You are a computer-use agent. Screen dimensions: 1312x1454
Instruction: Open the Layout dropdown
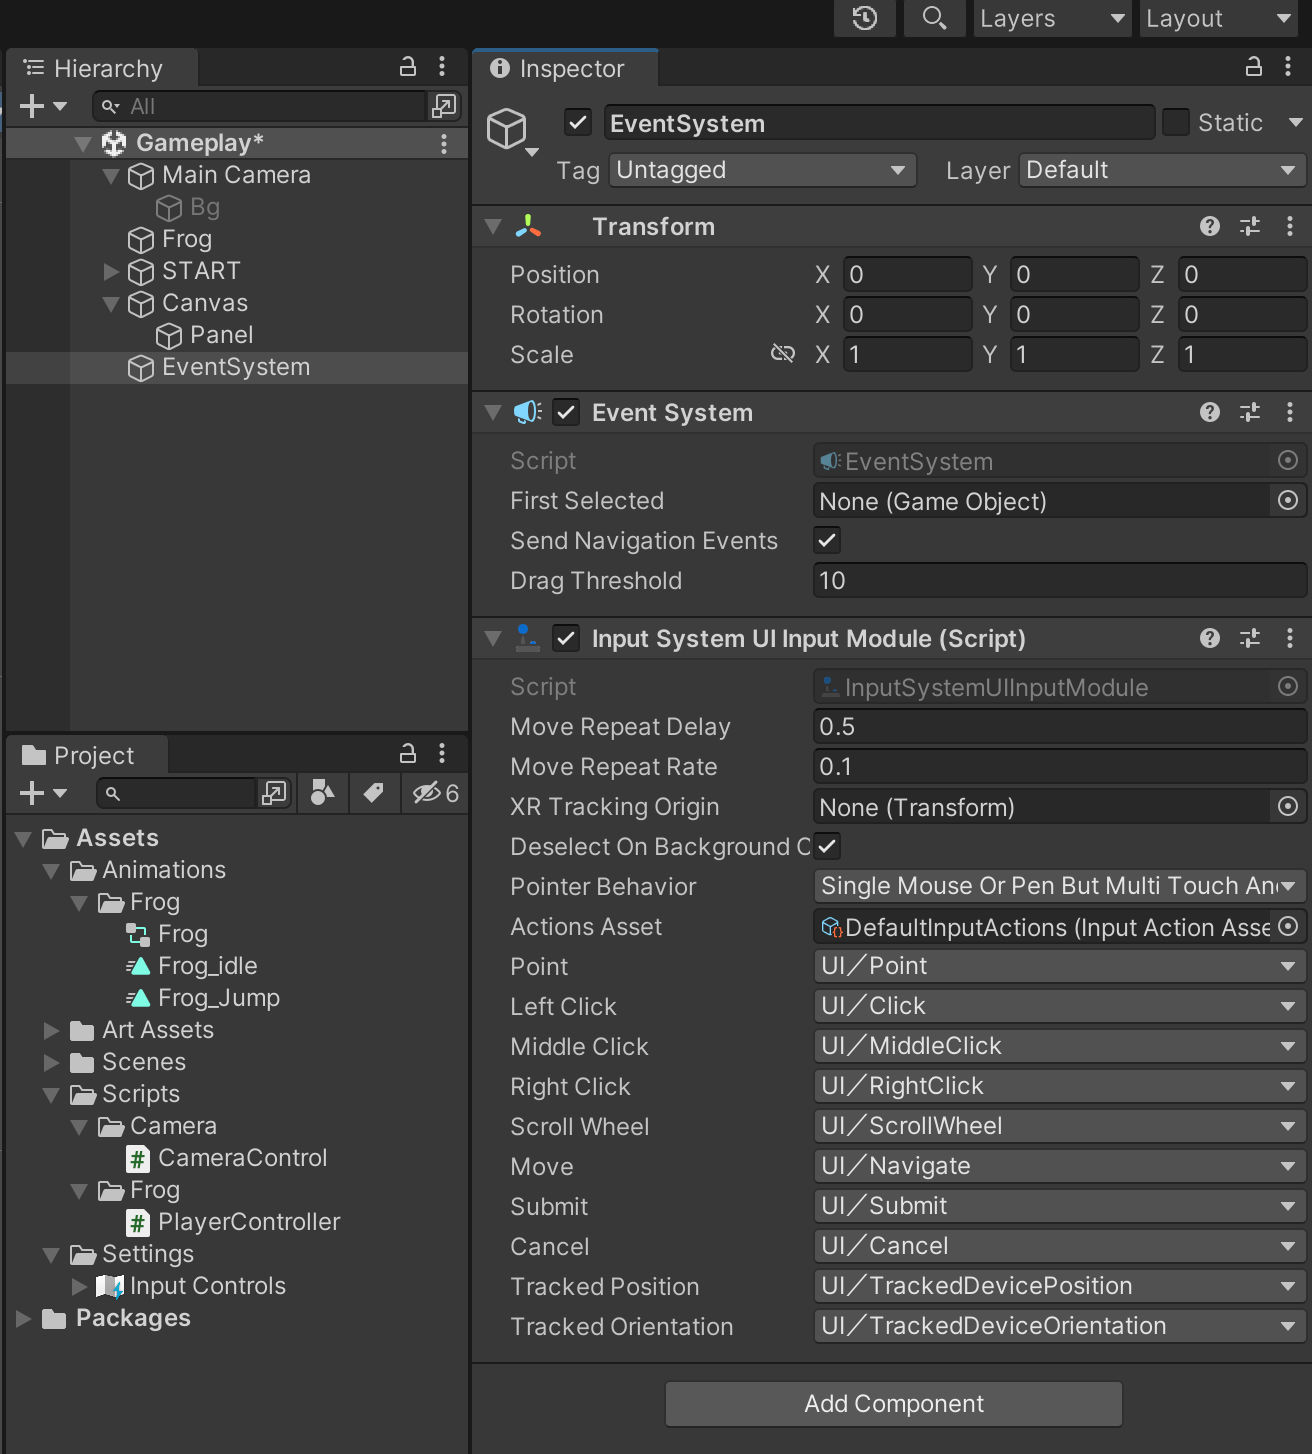coord(1219,18)
